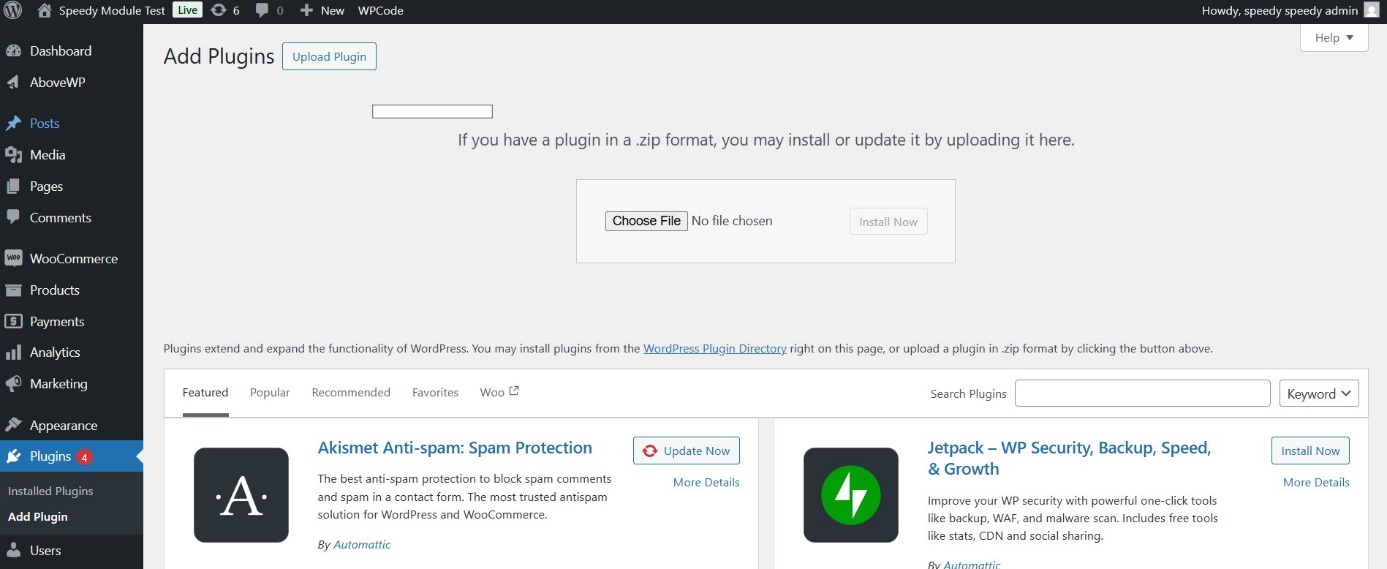1387x569 pixels.
Task: Click the Akismet plugin logo
Action: 241,495
